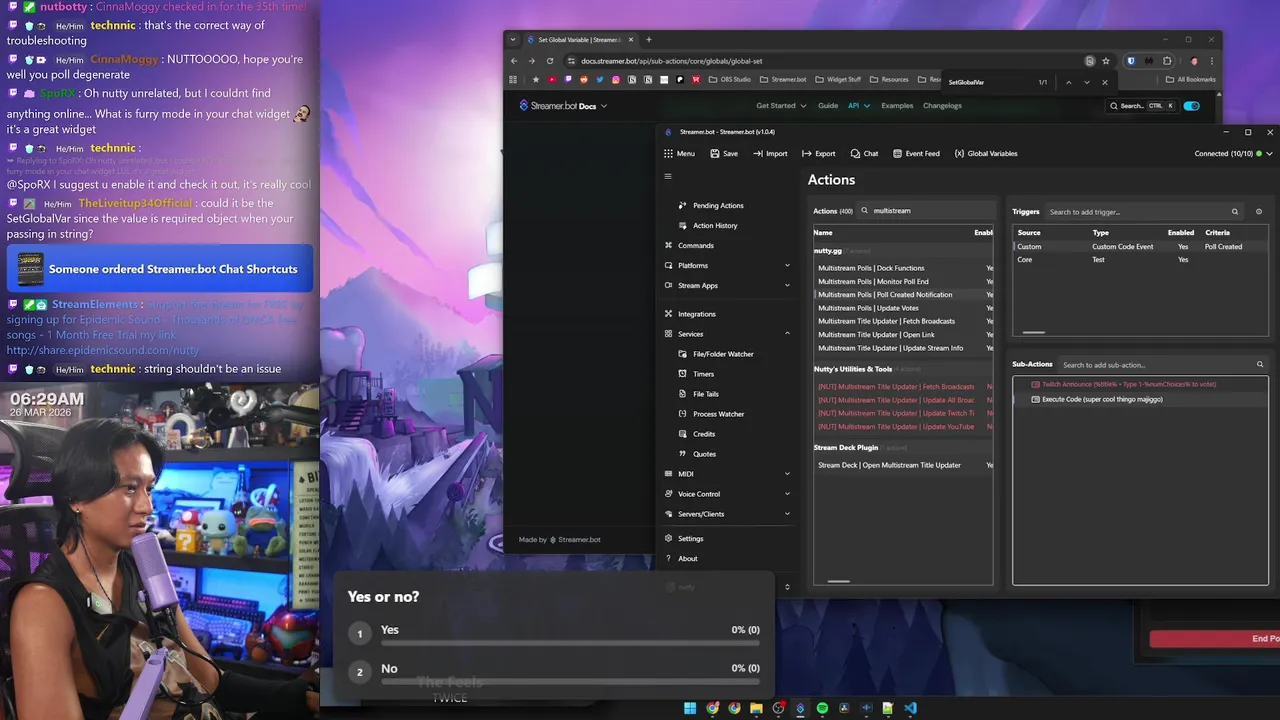Open Integrations in the sidebar
The height and width of the screenshot is (720, 1280).
pyautogui.click(x=697, y=314)
